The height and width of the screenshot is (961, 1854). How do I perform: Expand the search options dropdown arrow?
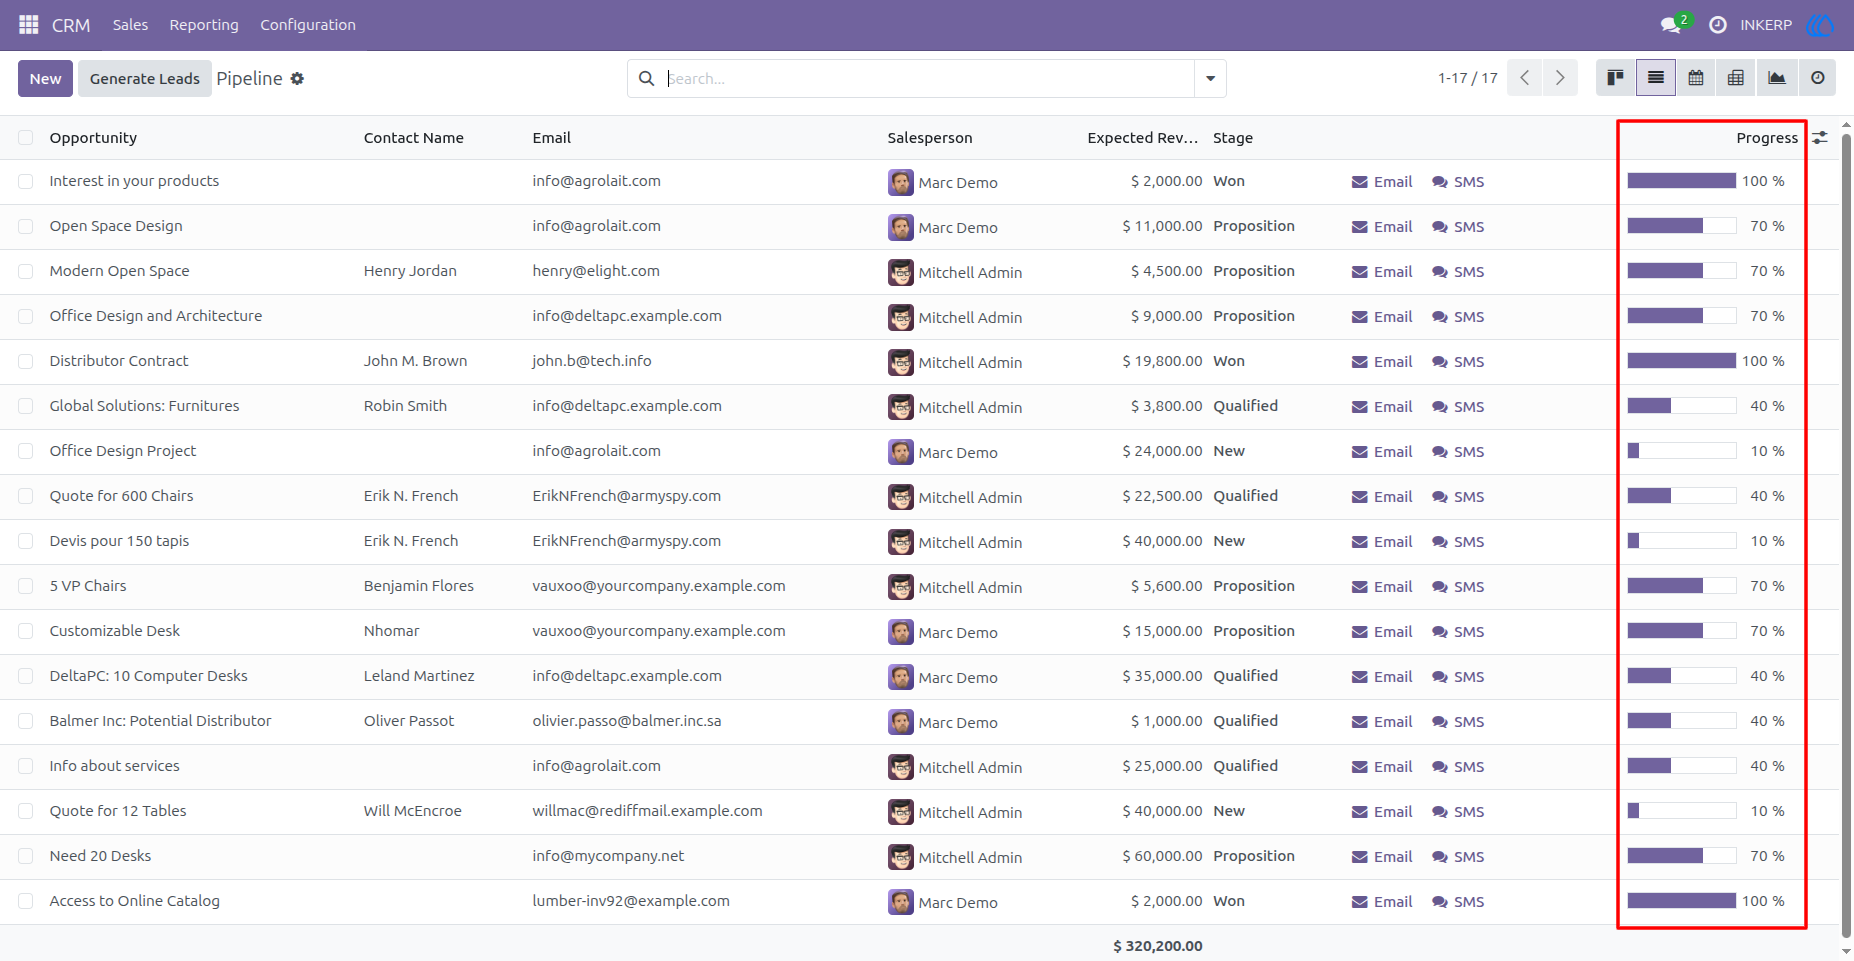coord(1210,78)
